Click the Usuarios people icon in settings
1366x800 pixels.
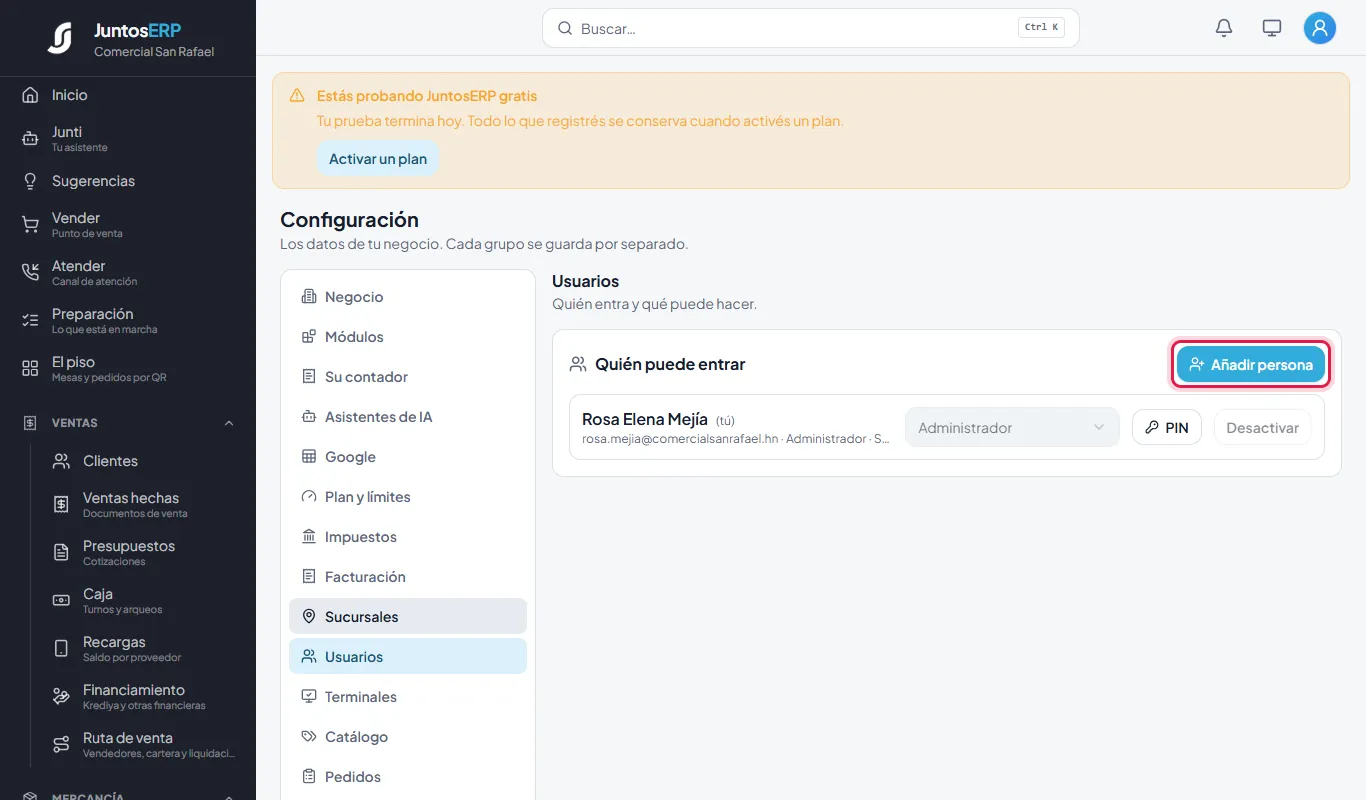click(309, 657)
